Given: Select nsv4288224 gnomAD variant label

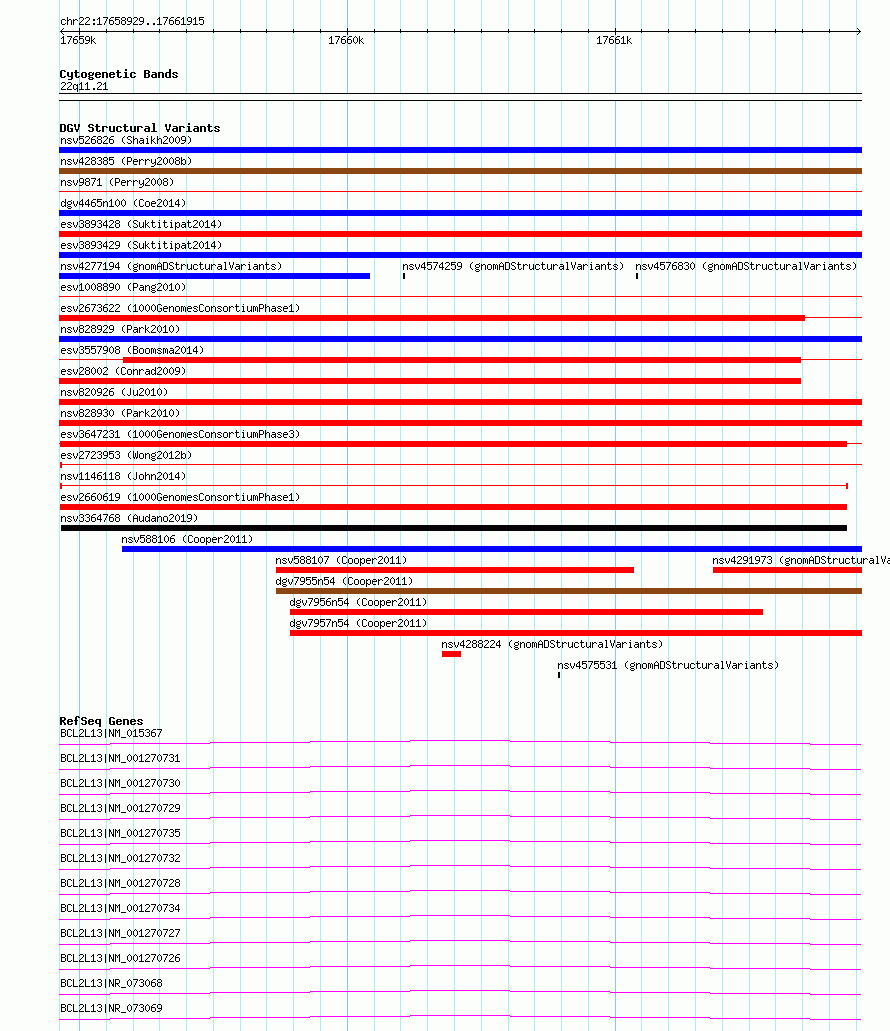Looking at the screenshot, I should [x=552, y=645].
